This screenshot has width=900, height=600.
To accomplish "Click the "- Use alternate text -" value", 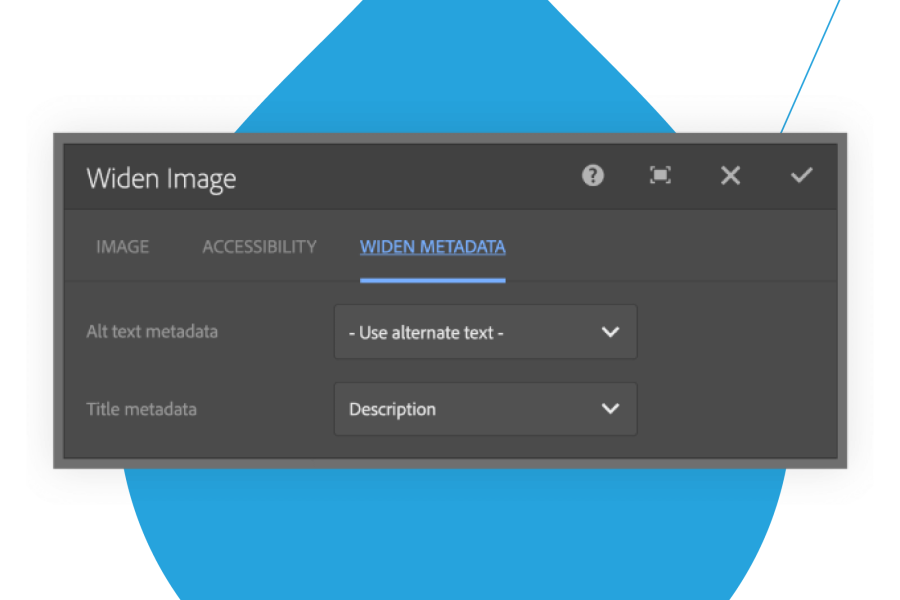I will (x=426, y=333).
